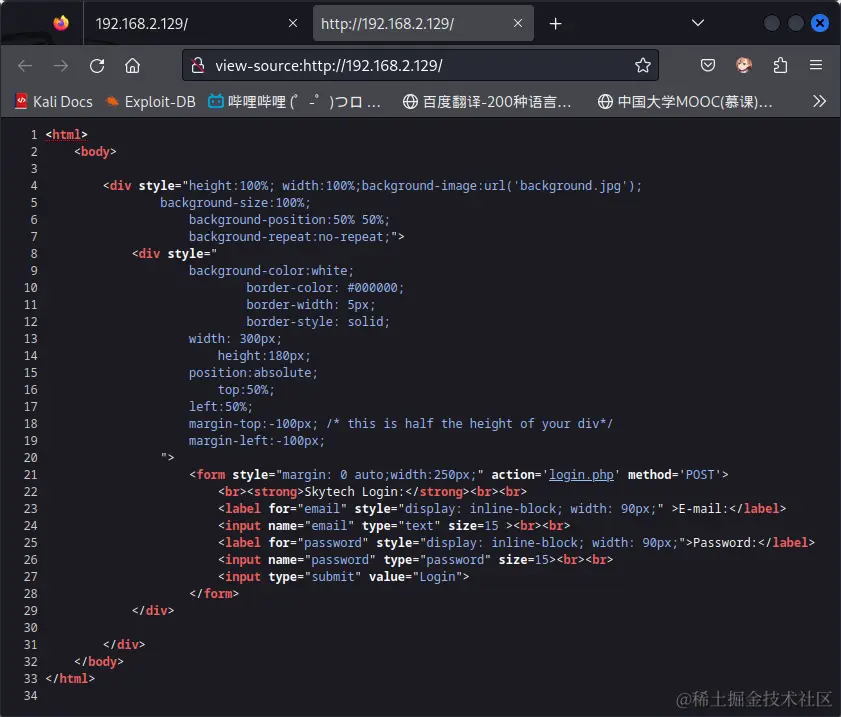Open the avatar extension icon
Screen dimensions: 841x717
744,65
